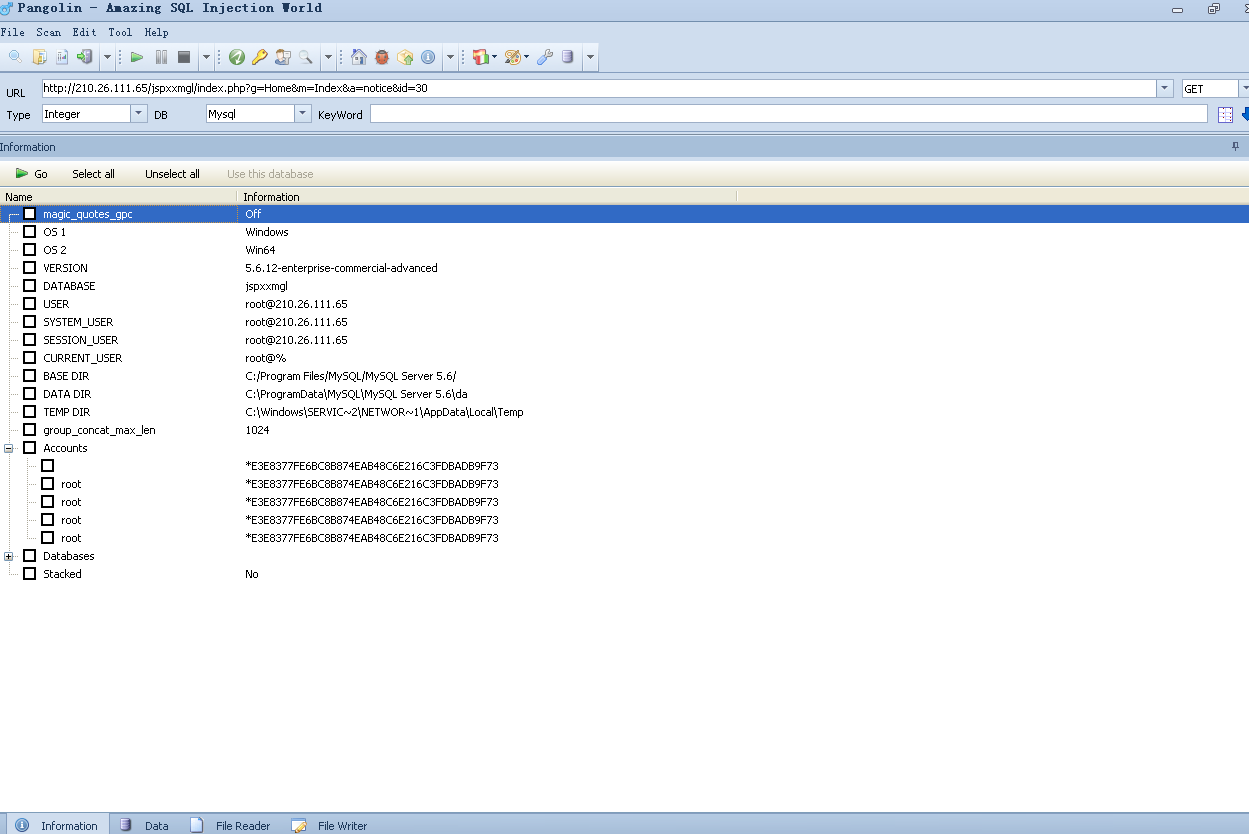Click the green arrow door exit icon
The image size is (1249, 834).
tap(85, 57)
